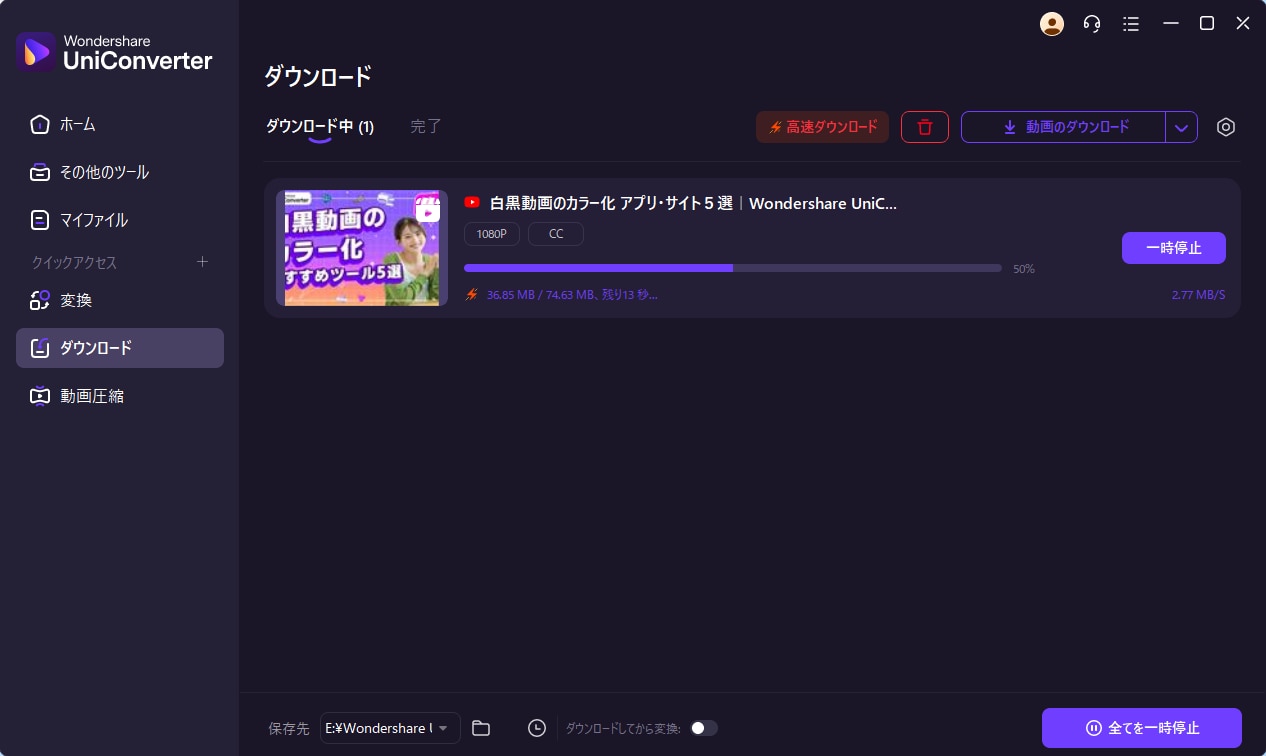Viewport: 1266px width, 756px height.
Task: Go to ホーム in the sidebar
Action: point(120,124)
